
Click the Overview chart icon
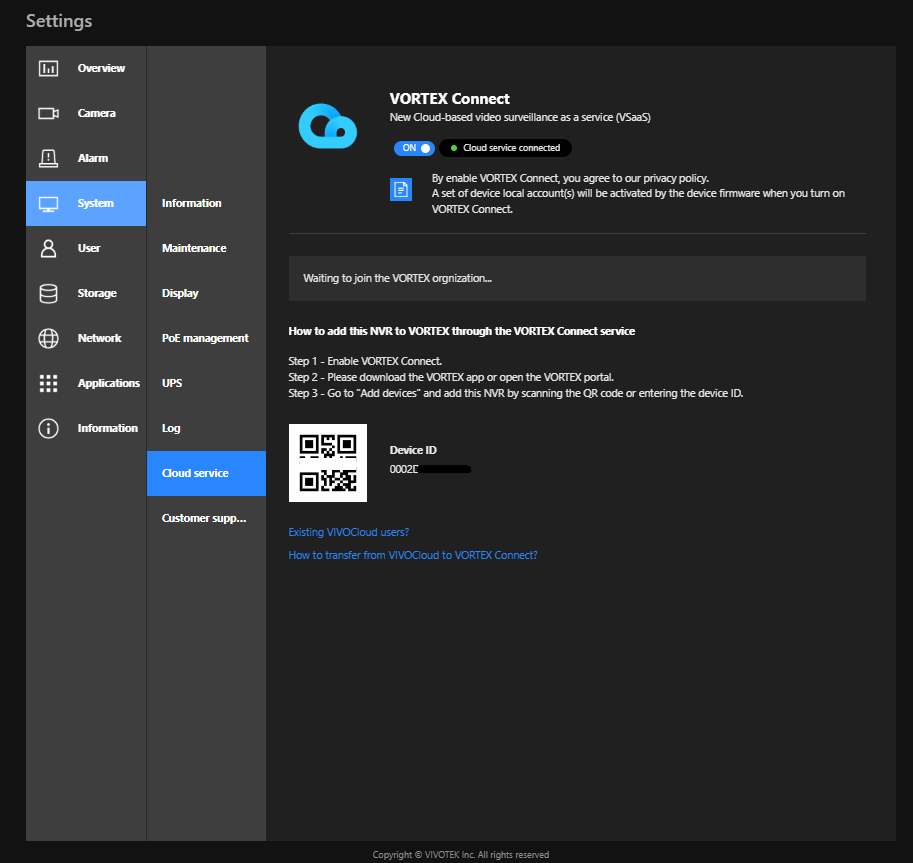(48, 68)
